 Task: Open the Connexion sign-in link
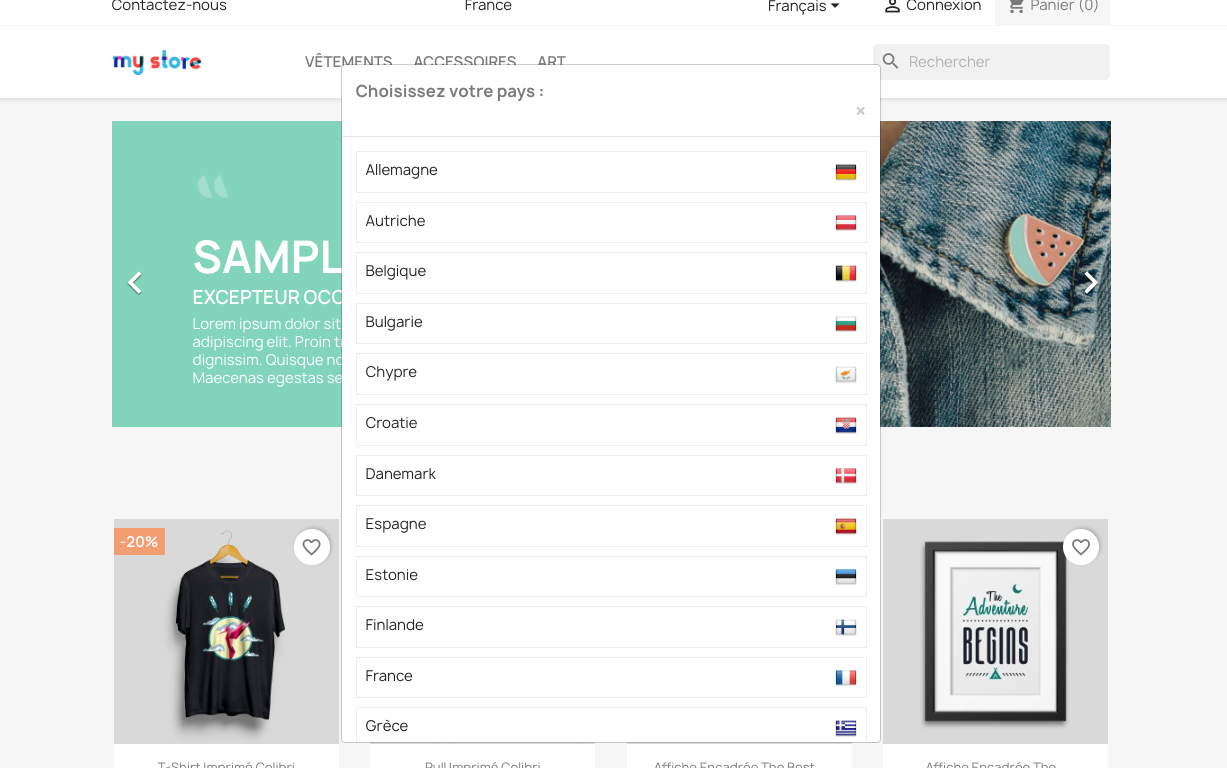(933, 7)
